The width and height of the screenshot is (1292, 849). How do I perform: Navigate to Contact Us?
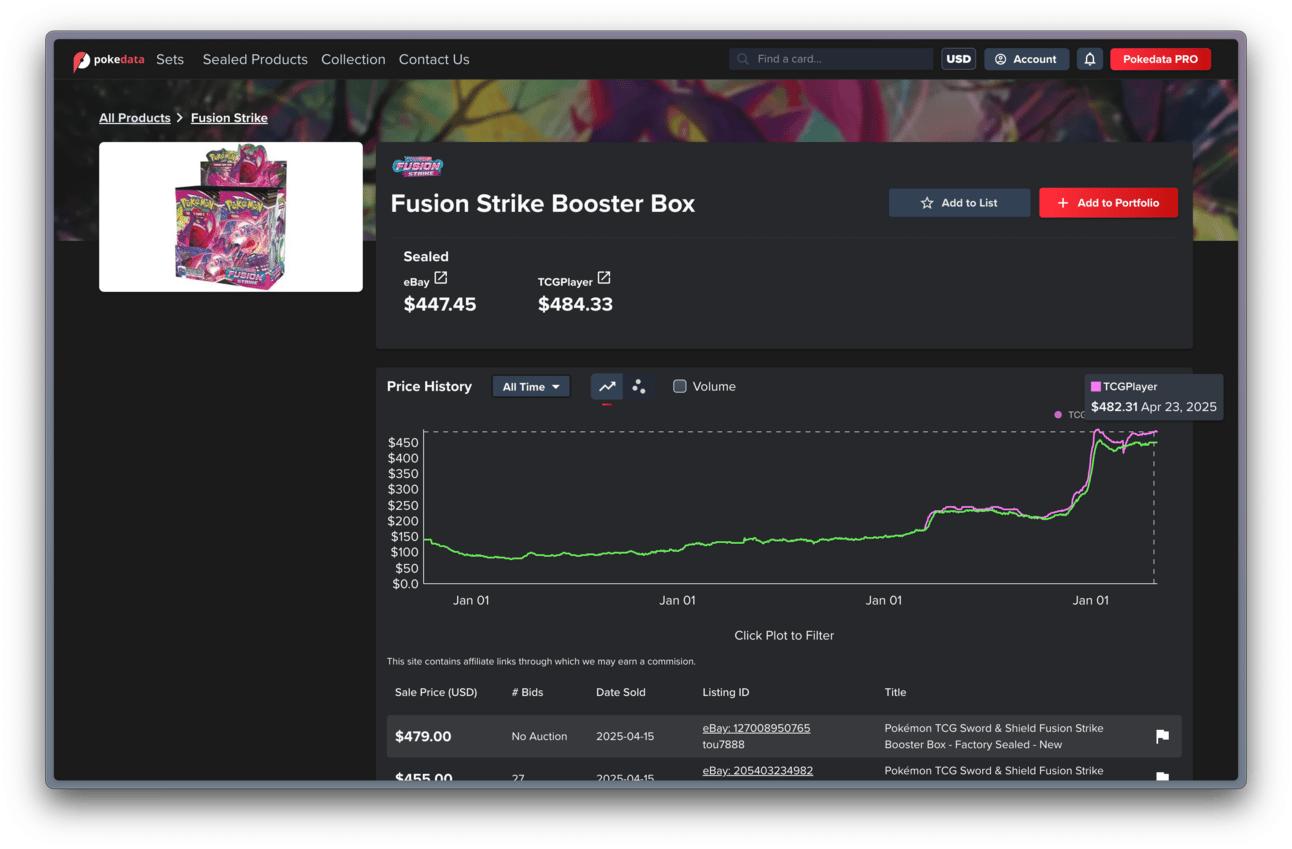434,60
